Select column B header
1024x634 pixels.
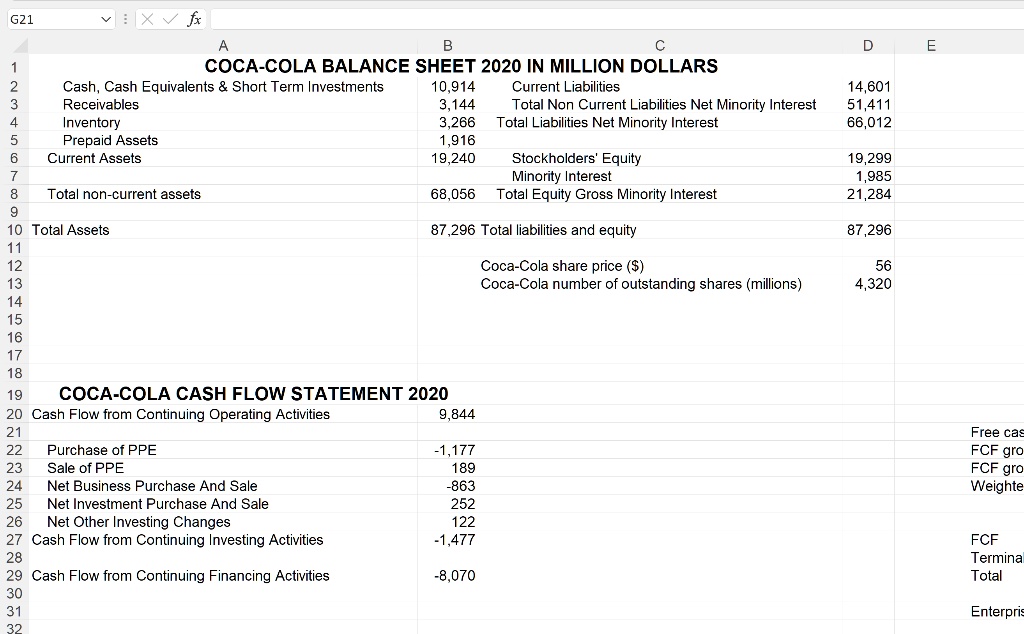tap(447, 44)
